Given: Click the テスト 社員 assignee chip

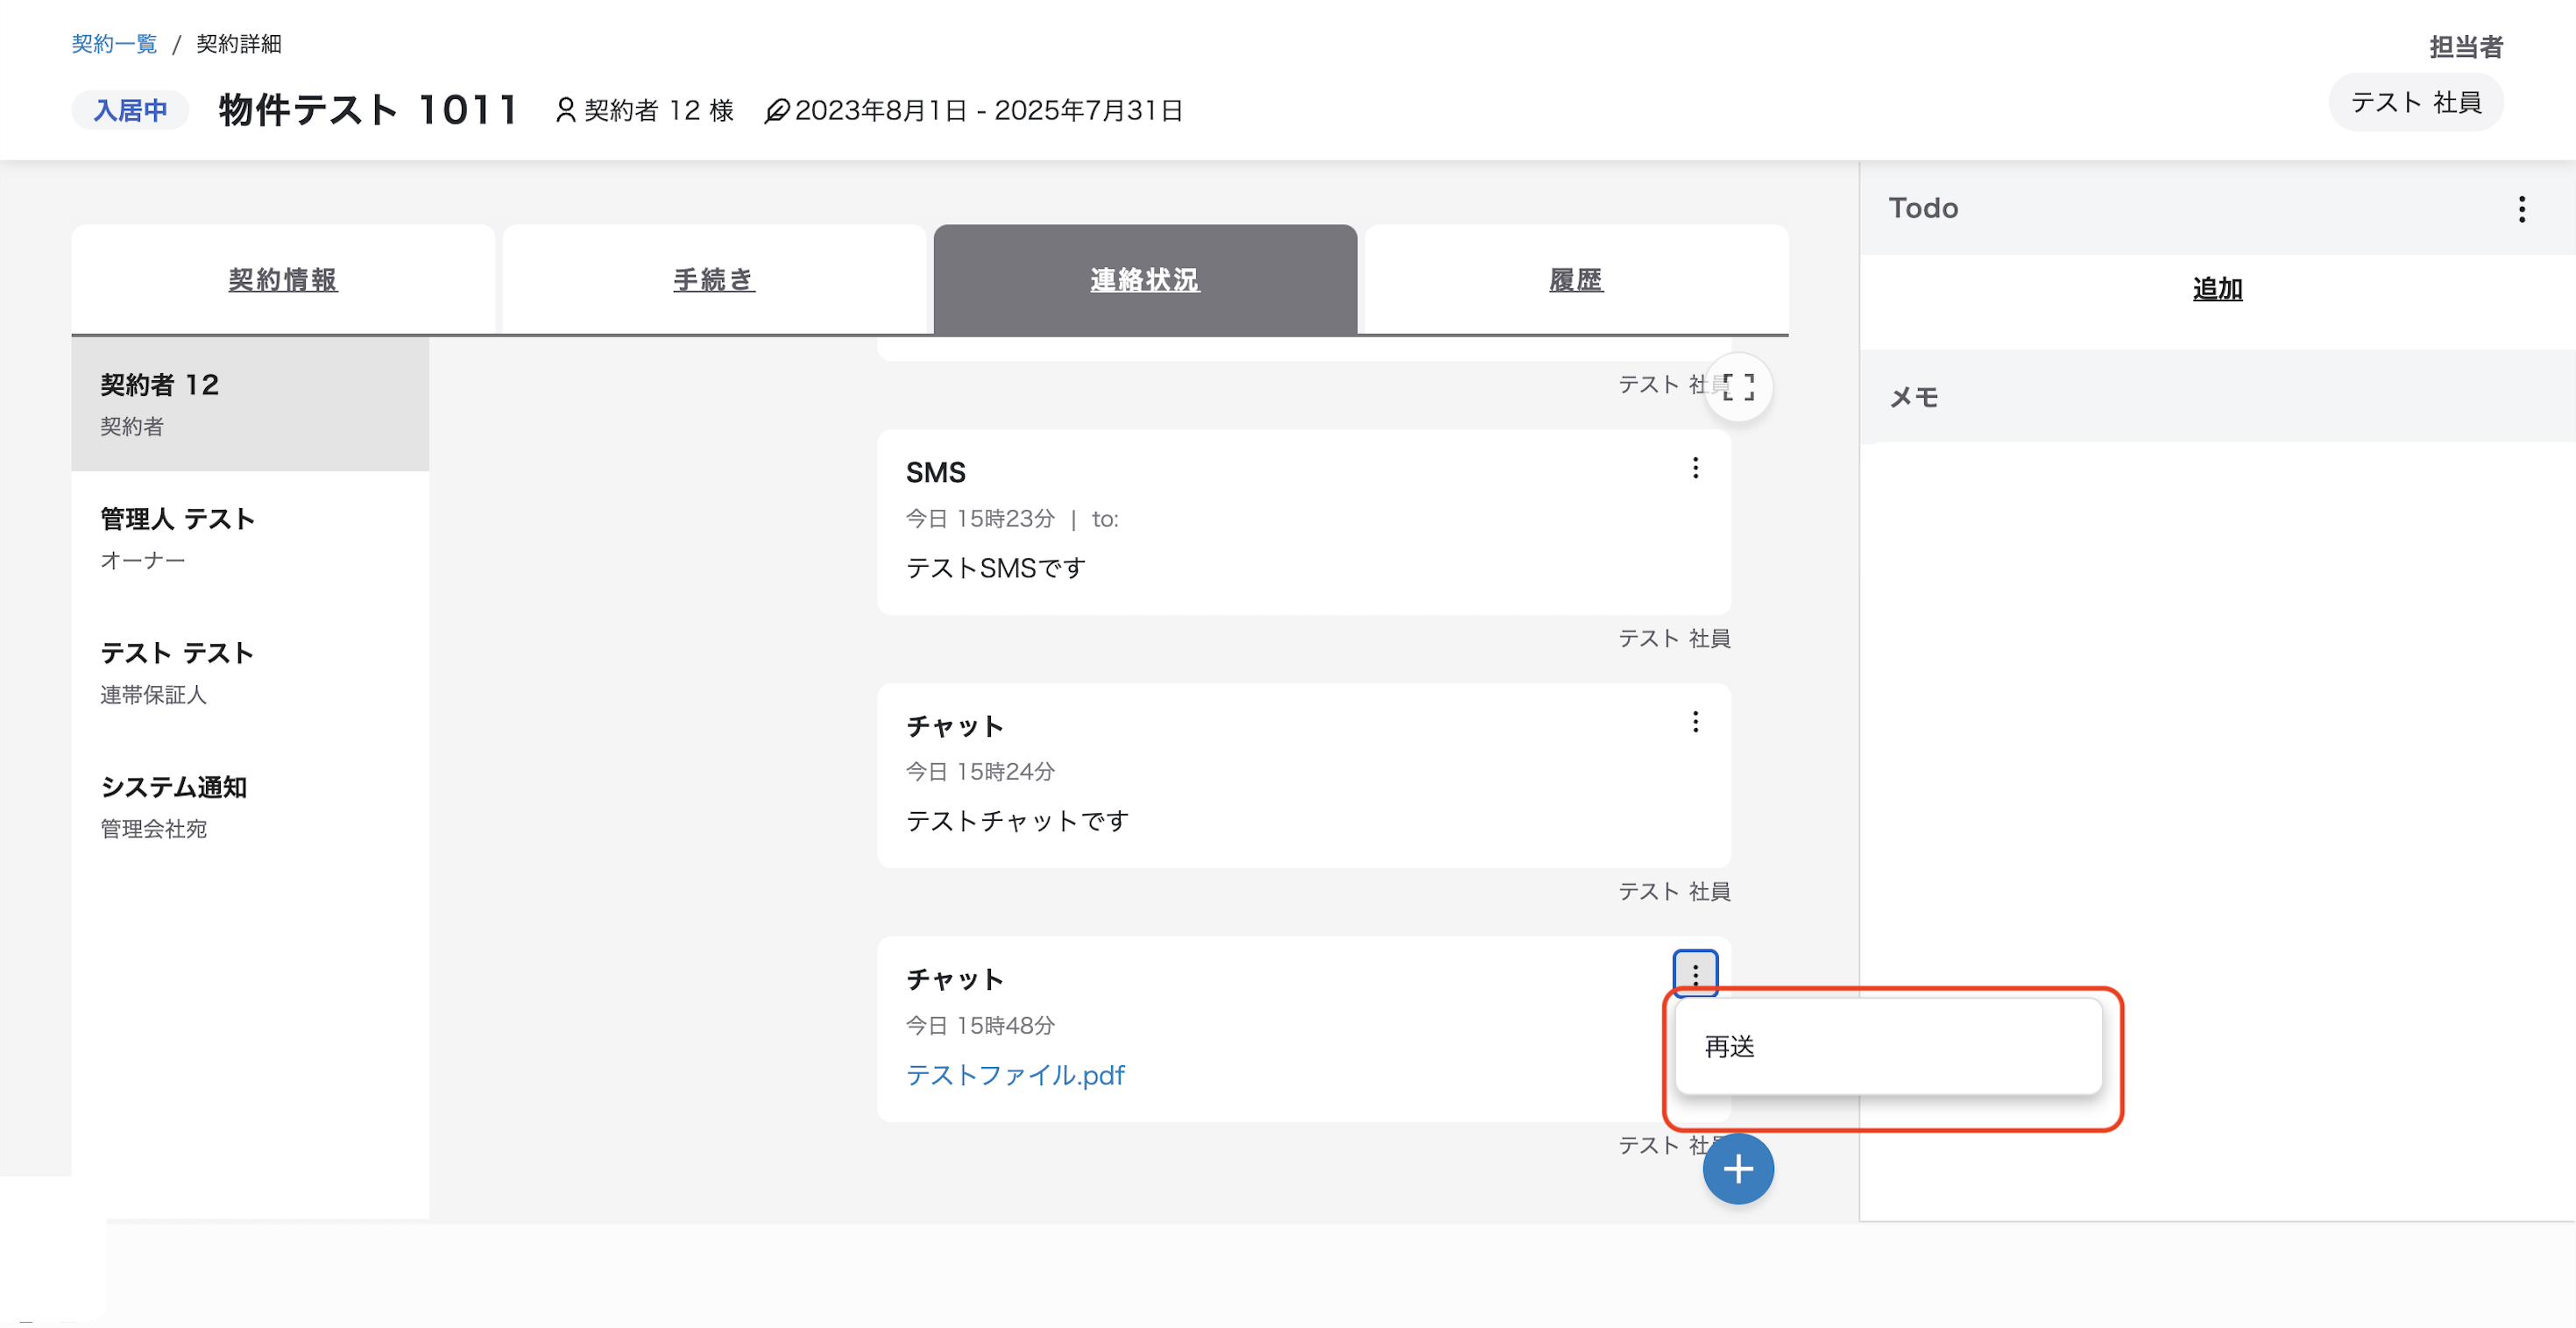Looking at the screenshot, I should (2415, 102).
